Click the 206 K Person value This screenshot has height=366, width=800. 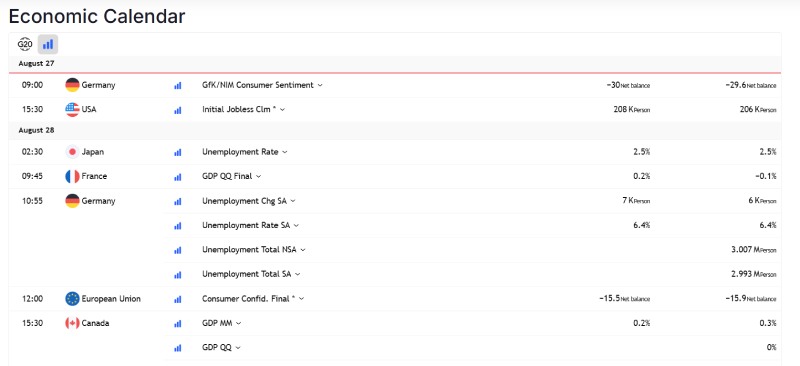tap(758, 109)
